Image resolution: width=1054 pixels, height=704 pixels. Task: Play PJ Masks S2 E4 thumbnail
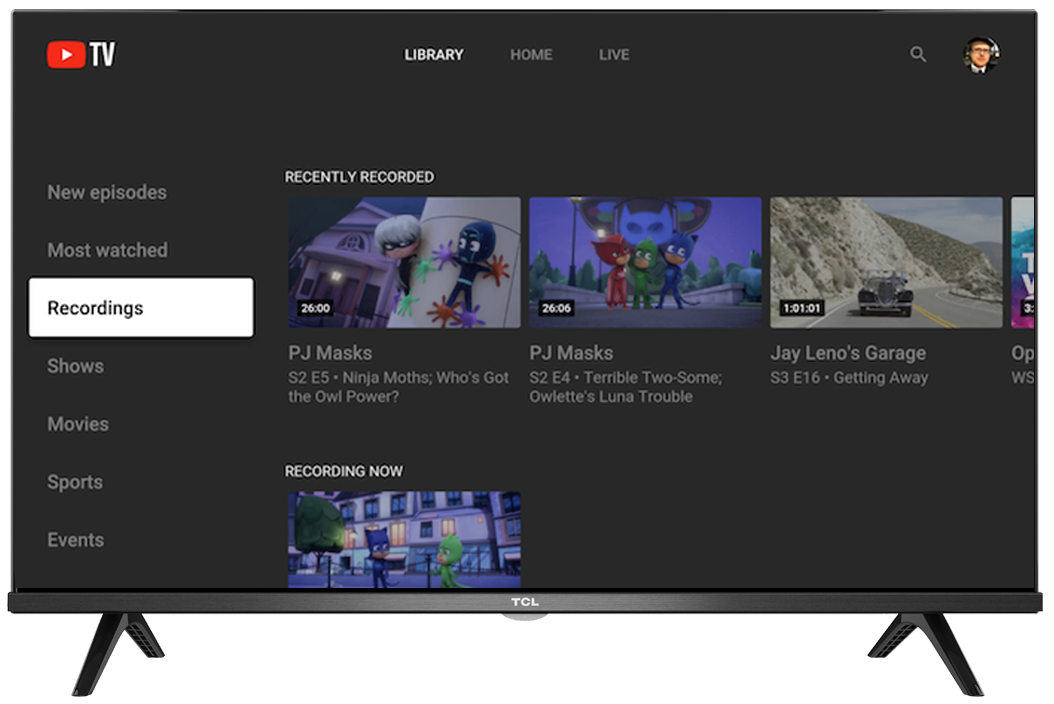(x=645, y=262)
